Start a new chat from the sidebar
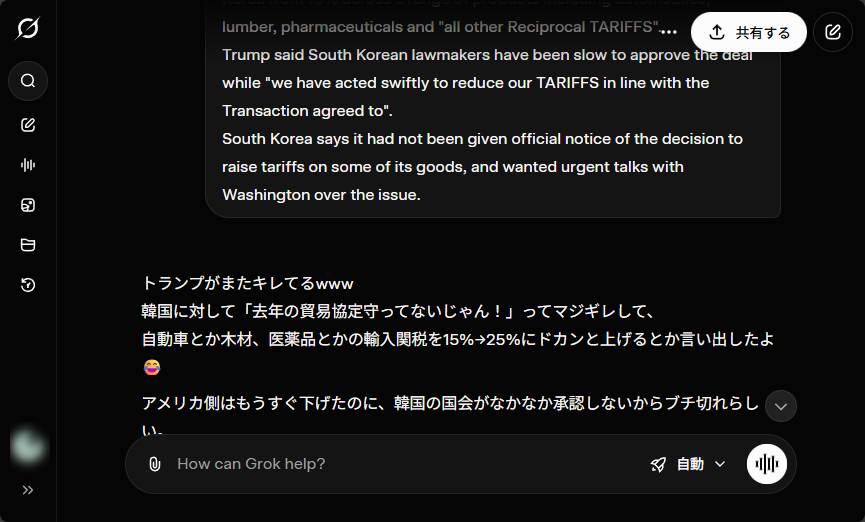 point(28,125)
